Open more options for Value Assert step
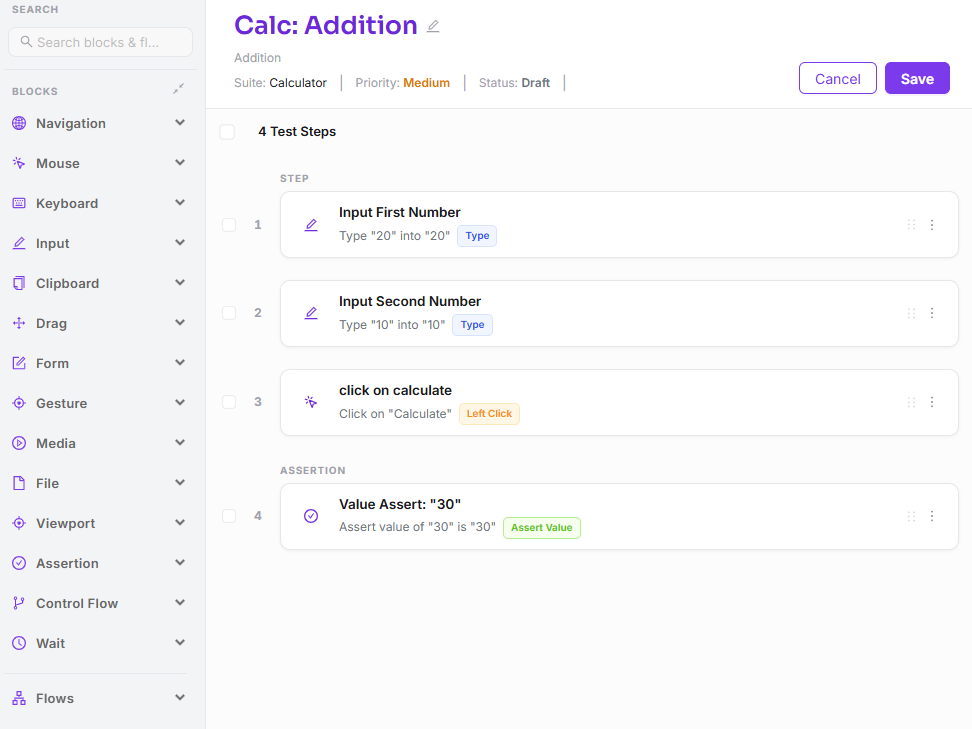This screenshot has height=729, width=972. tap(932, 516)
